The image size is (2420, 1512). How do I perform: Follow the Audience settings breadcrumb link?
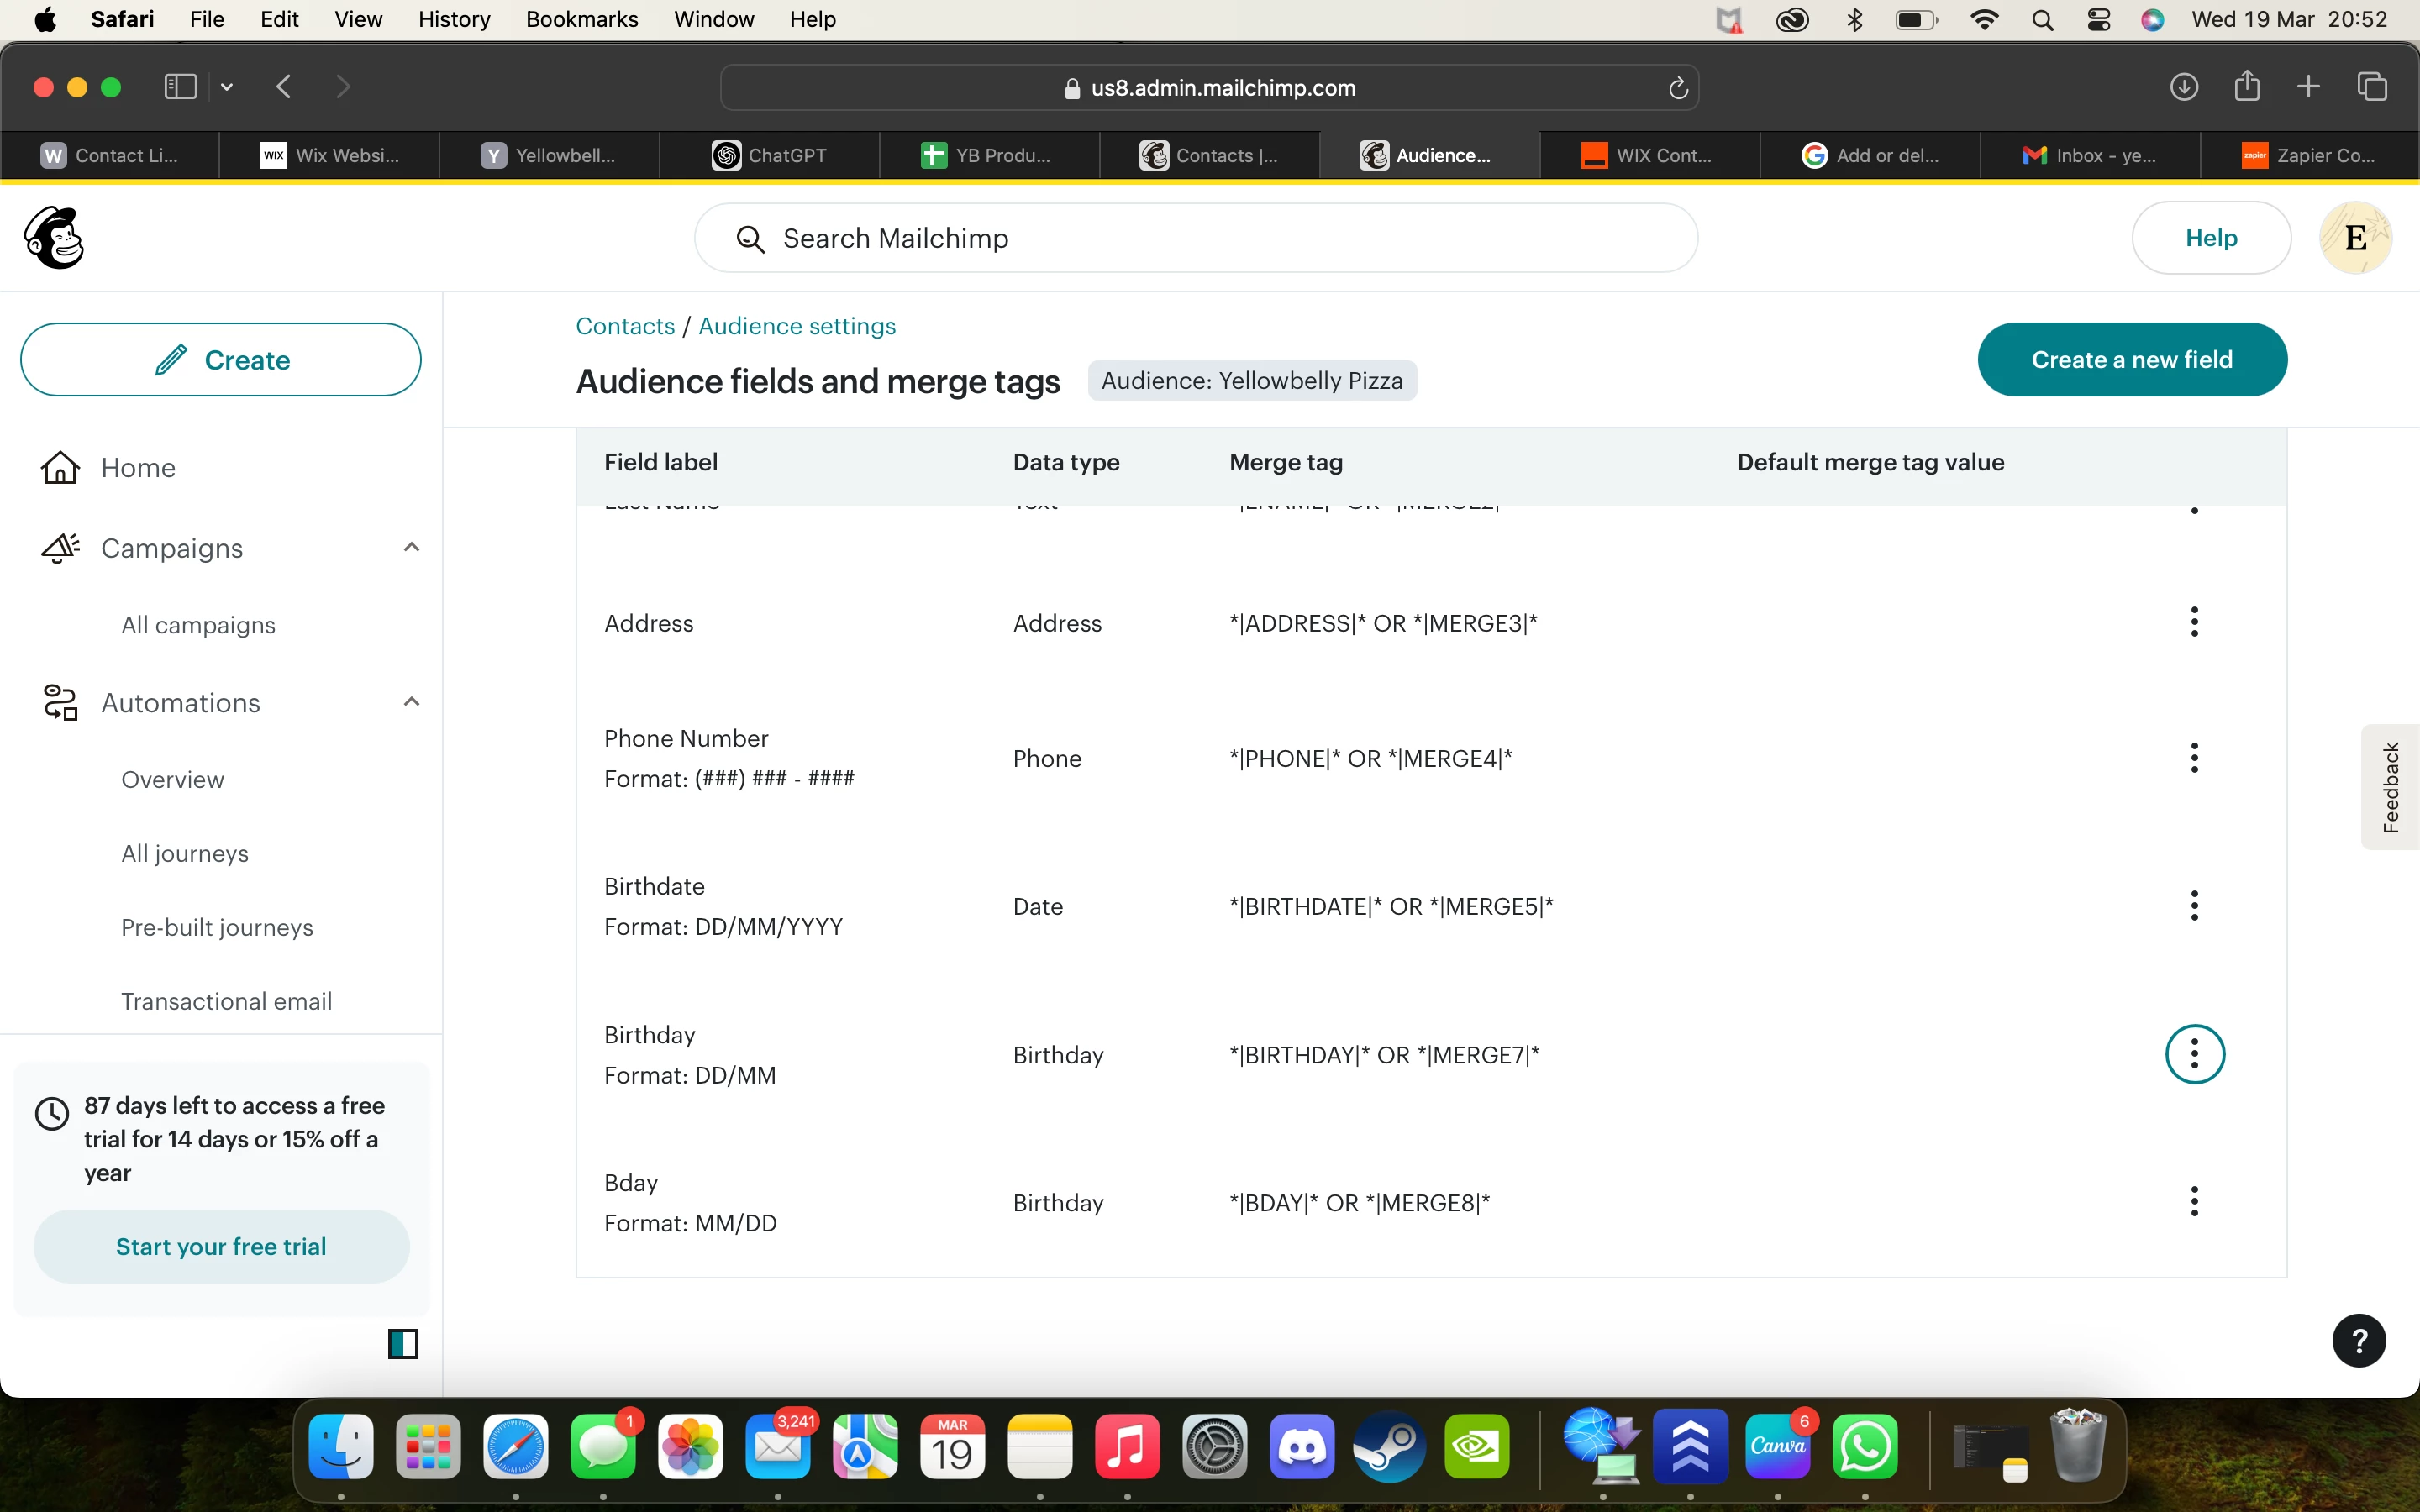tap(797, 326)
